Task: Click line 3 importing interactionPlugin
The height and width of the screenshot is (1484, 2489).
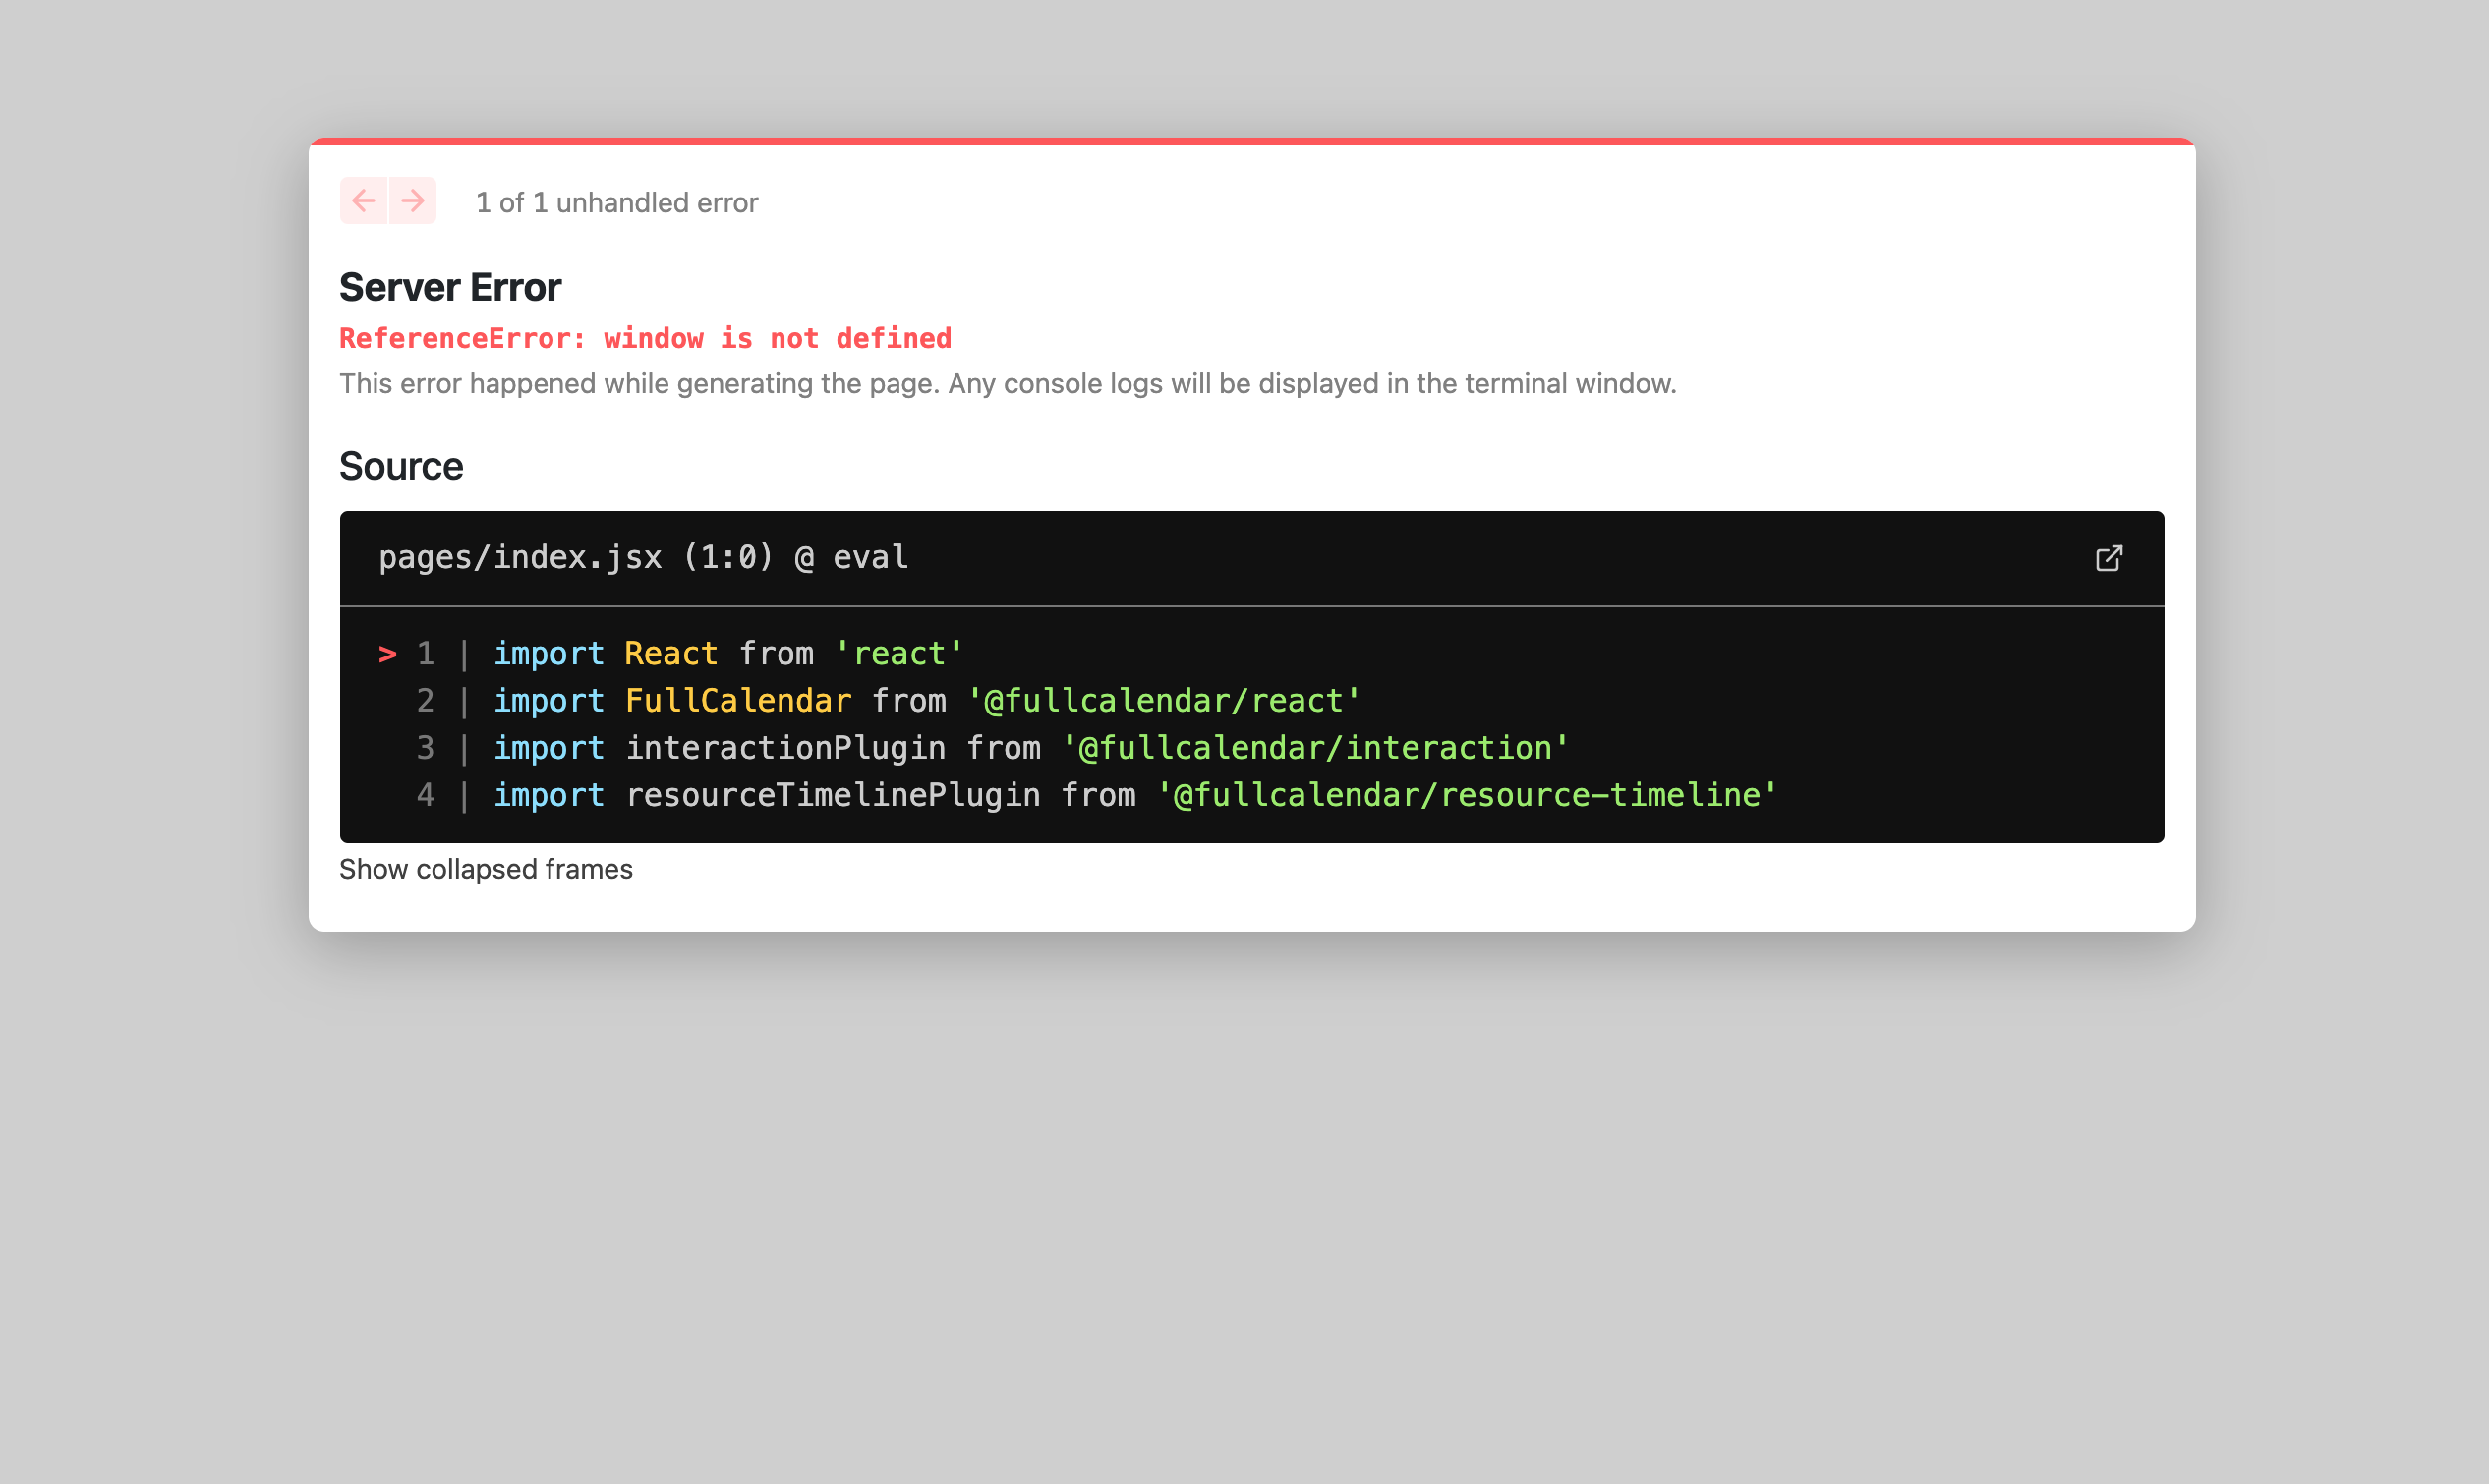Action: point(1030,747)
